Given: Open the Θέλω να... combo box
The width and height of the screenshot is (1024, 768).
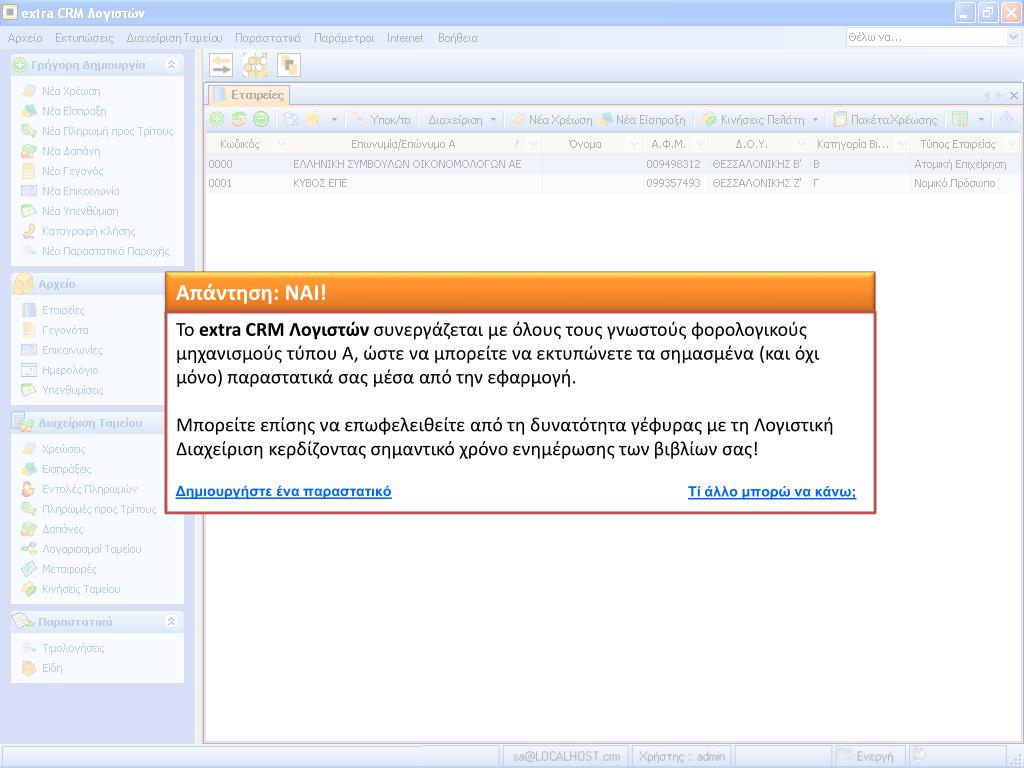Looking at the screenshot, I should [x=933, y=37].
